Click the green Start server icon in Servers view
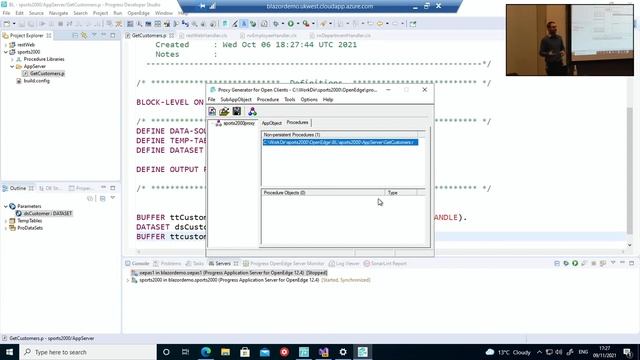The width and height of the screenshot is (640, 360). [x=575, y=264]
